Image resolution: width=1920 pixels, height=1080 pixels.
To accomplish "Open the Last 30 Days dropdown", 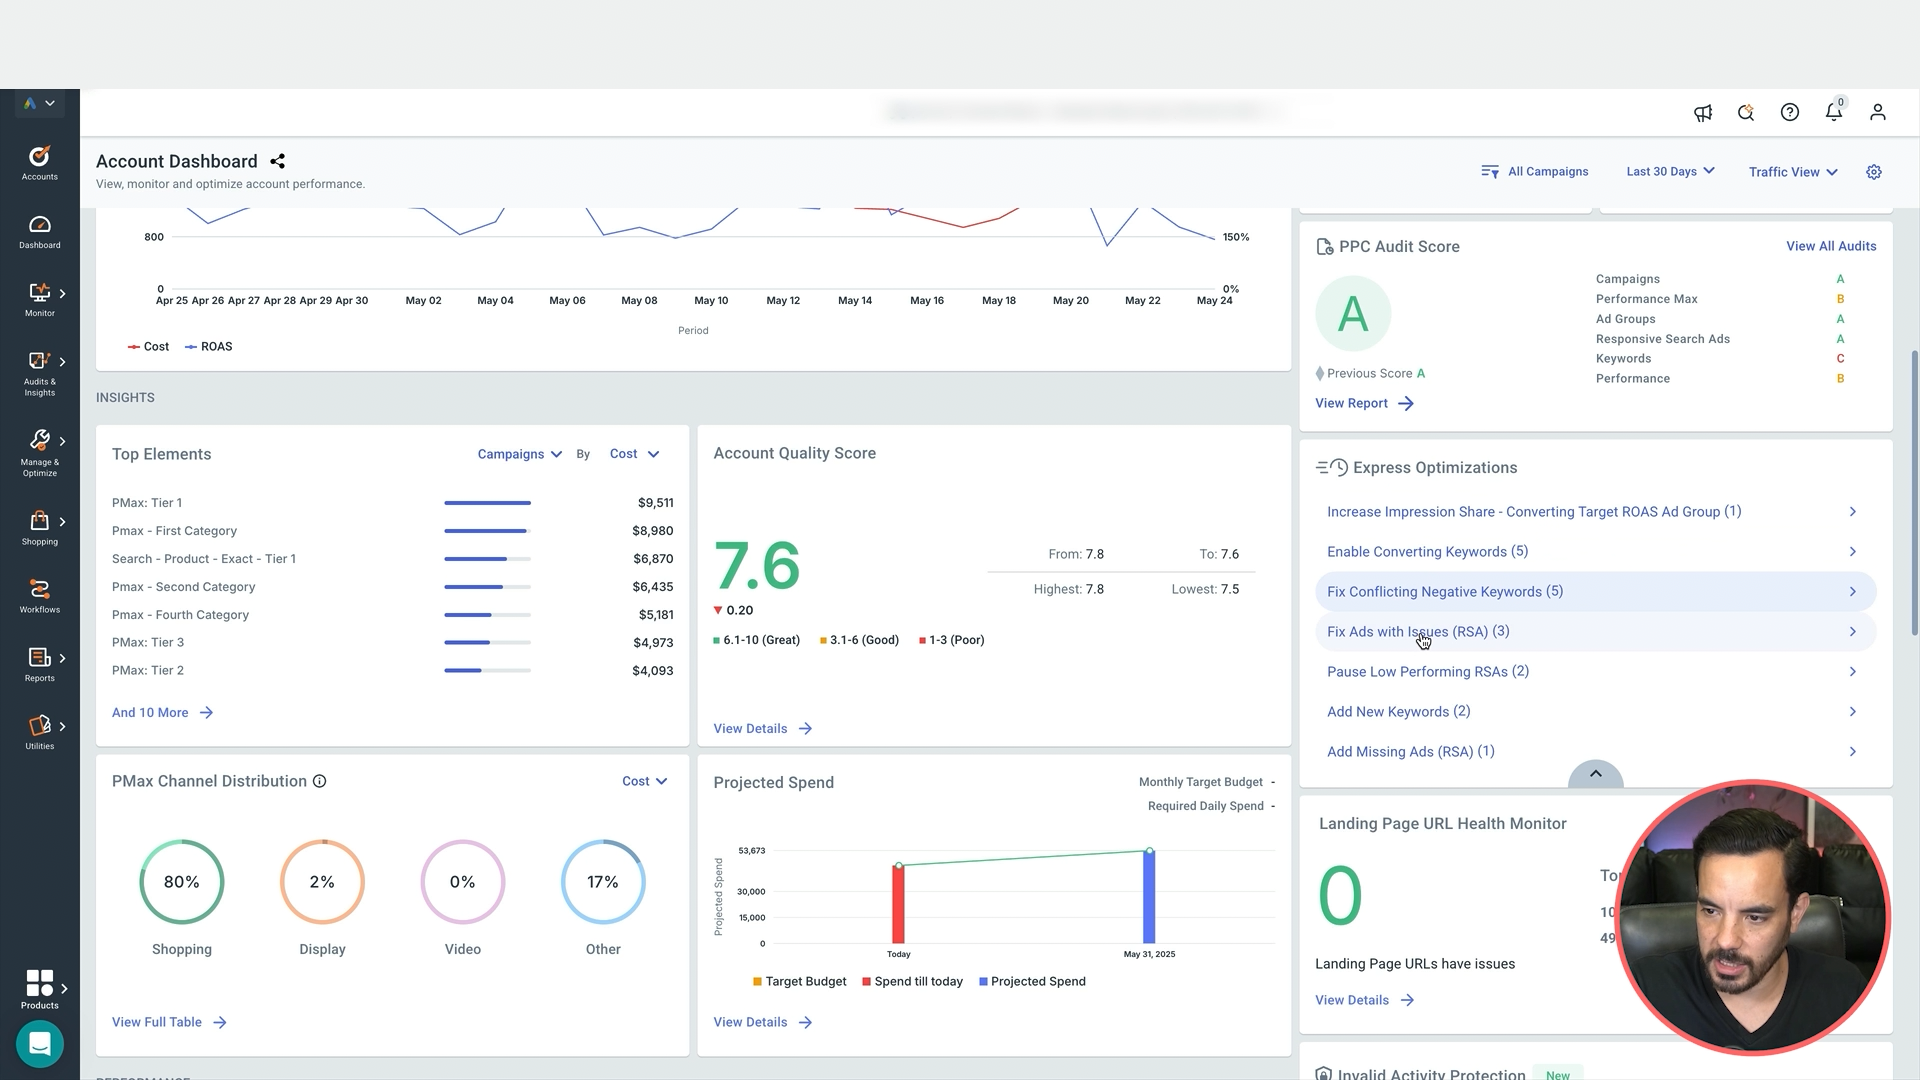I will (1670, 171).
